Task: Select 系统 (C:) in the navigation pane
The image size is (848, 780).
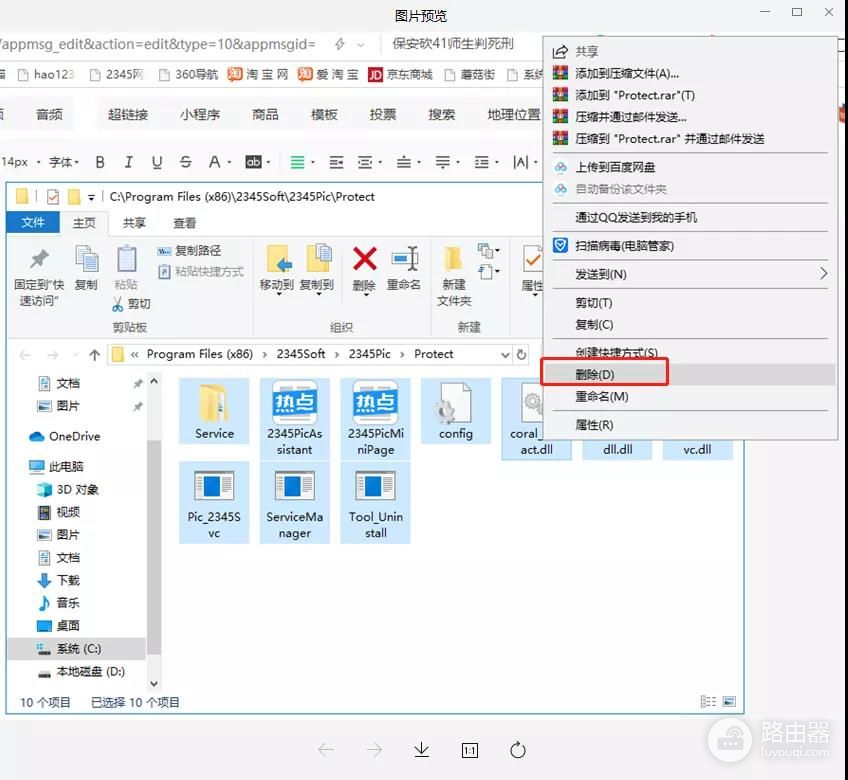Action: pyautogui.click(x=77, y=649)
